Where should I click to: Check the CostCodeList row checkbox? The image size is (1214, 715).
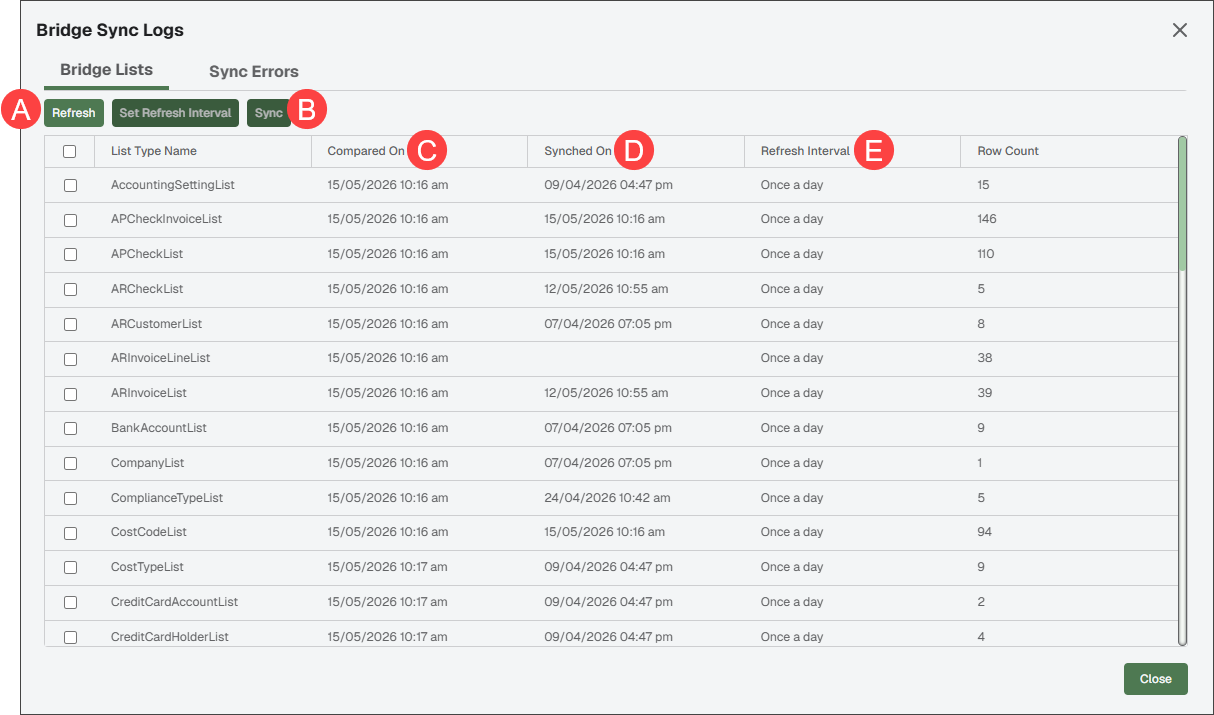pos(70,532)
